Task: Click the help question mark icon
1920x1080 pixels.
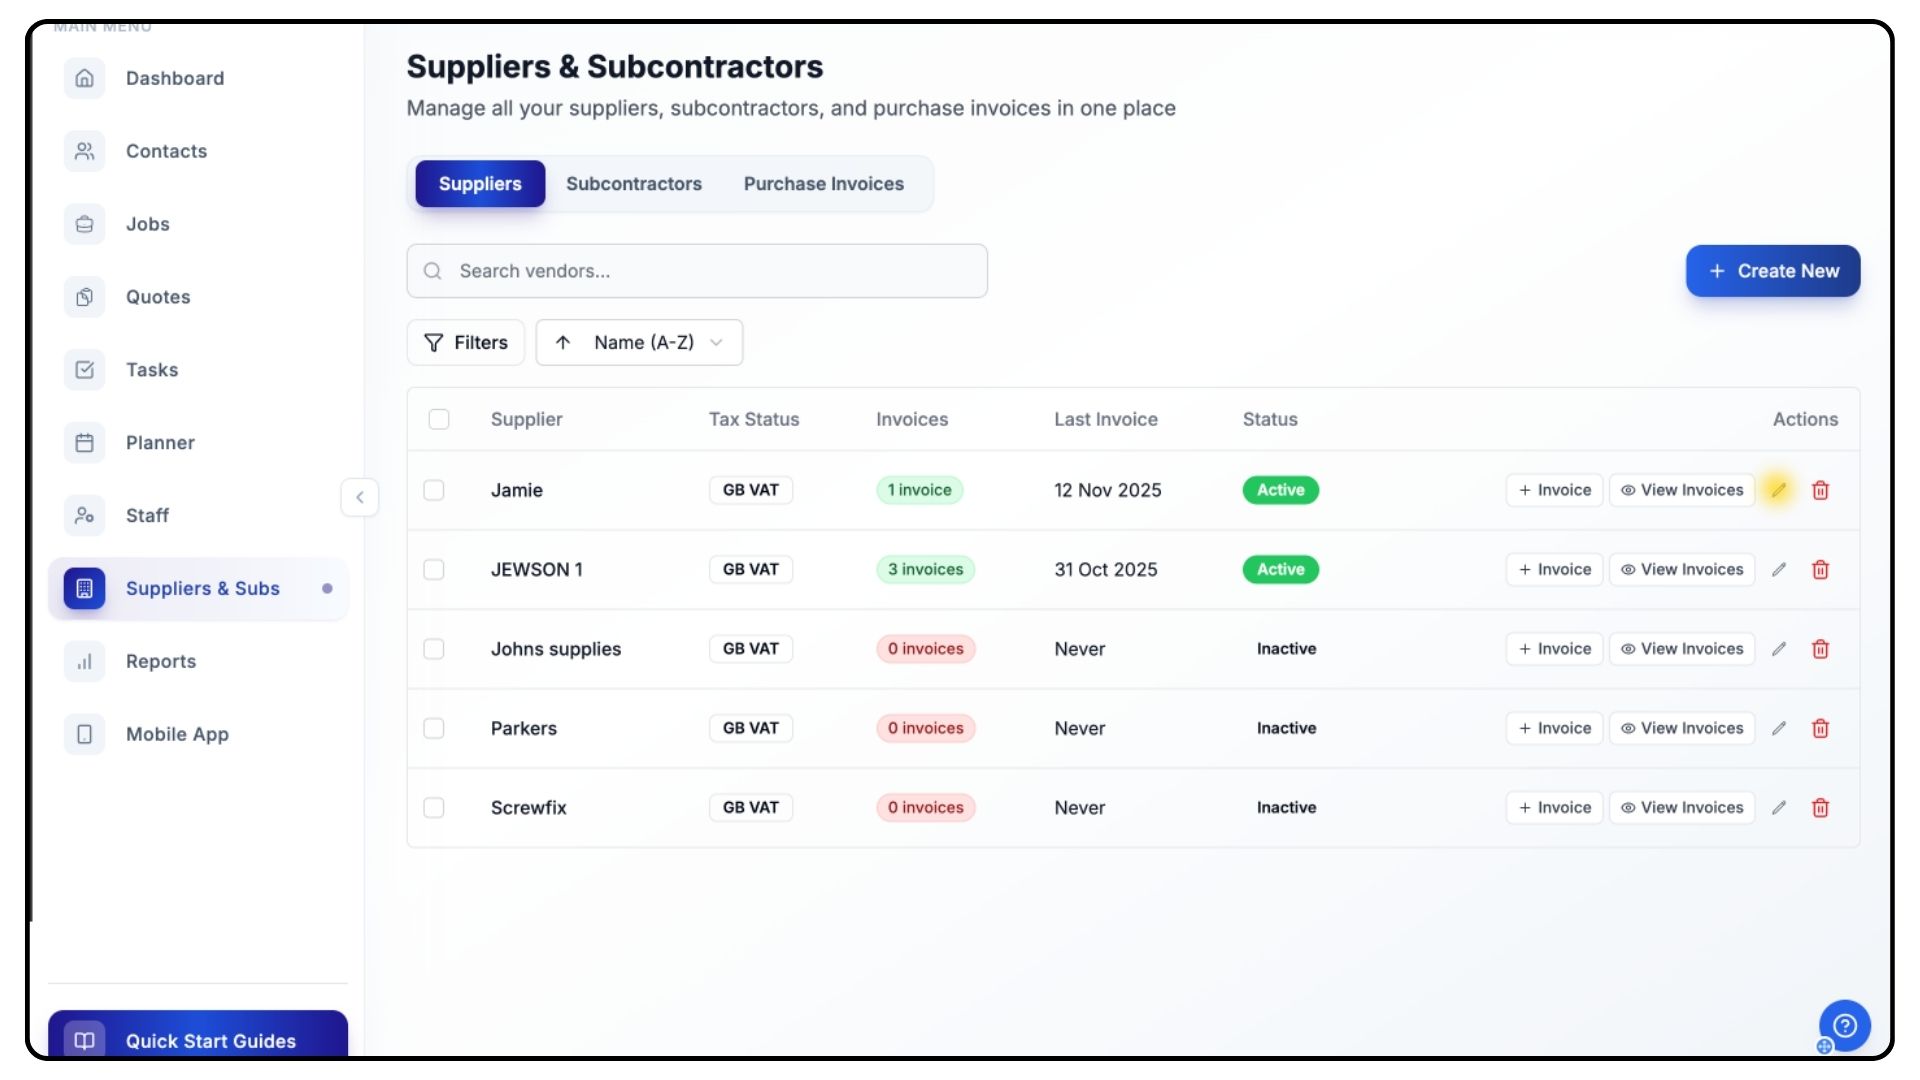Action: pos(1844,1025)
